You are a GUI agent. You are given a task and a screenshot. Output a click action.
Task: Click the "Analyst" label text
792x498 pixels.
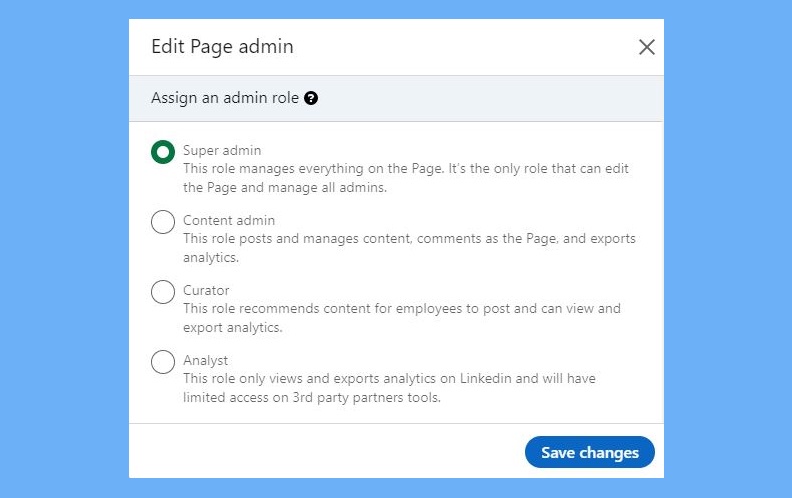pyautogui.click(x=205, y=361)
